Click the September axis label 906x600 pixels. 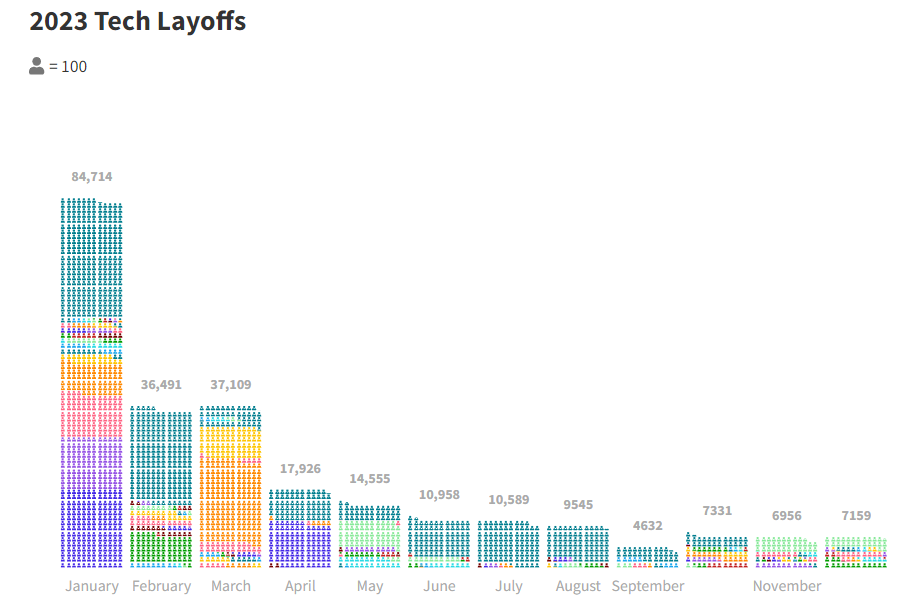pyautogui.click(x=648, y=586)
